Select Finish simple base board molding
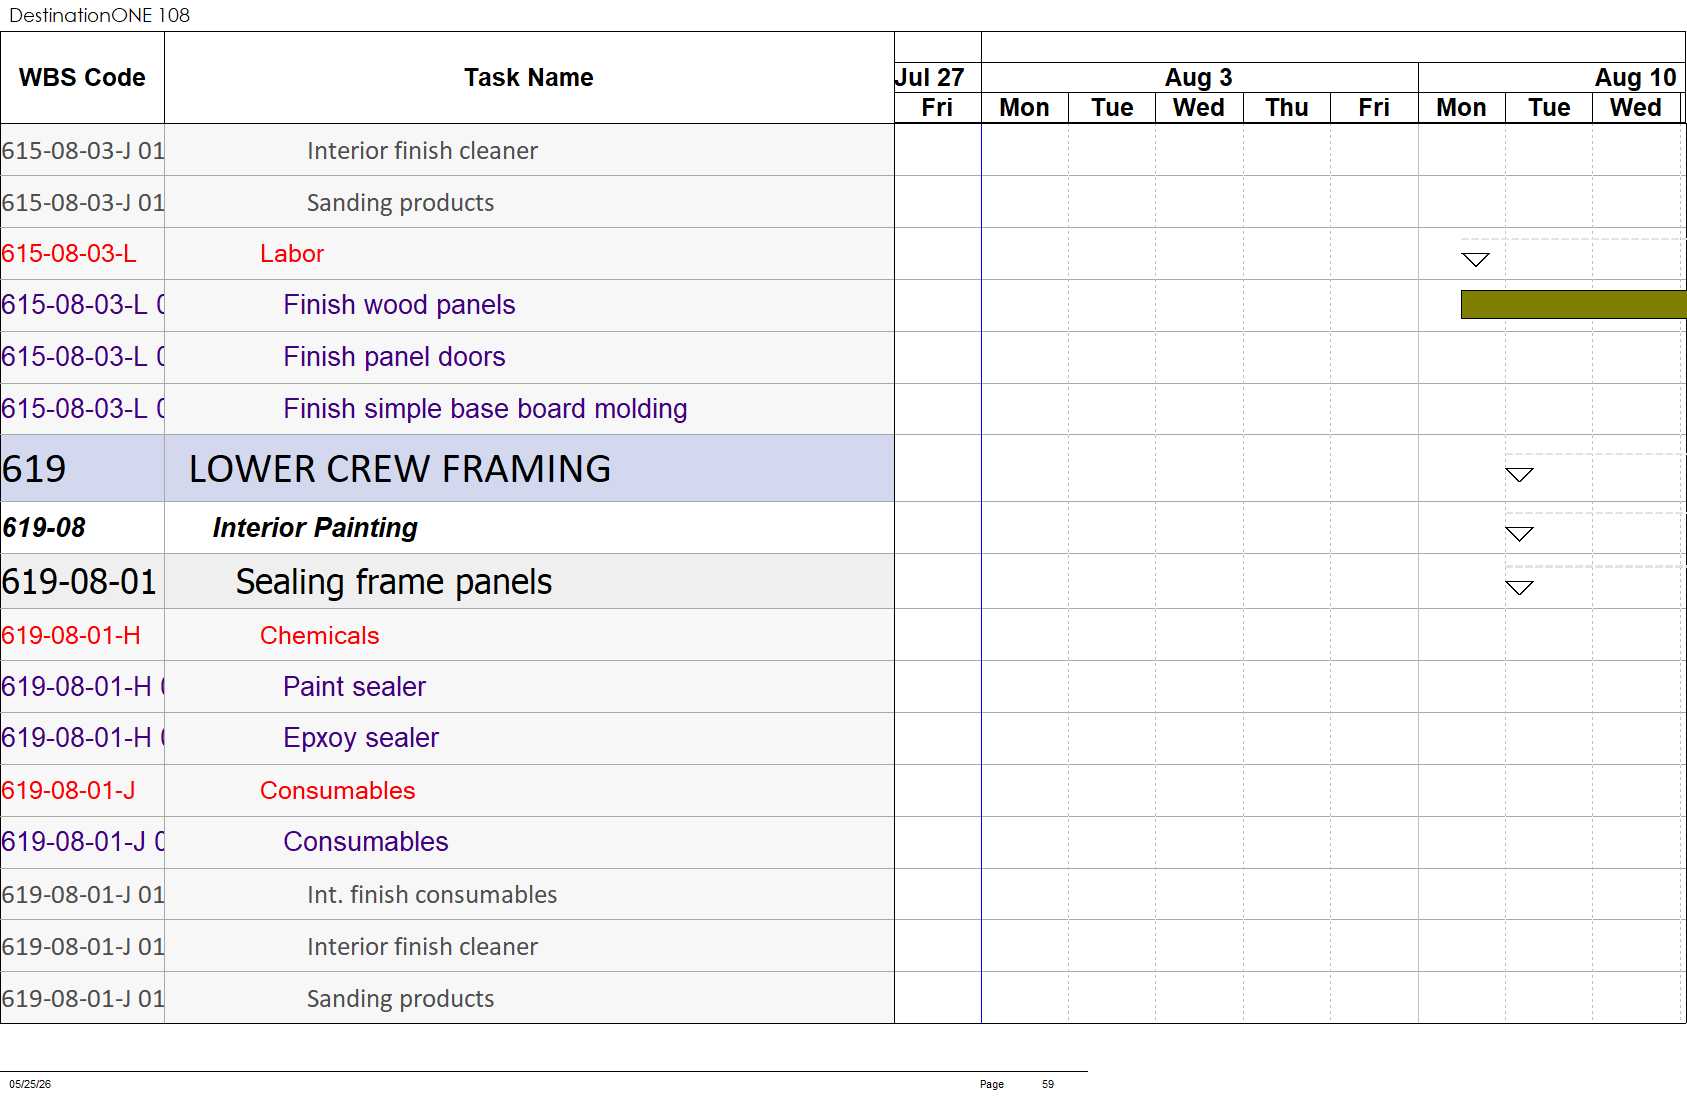This screenshot has width=1687, height=1097. pyautogui.click(x=485, y=409)
